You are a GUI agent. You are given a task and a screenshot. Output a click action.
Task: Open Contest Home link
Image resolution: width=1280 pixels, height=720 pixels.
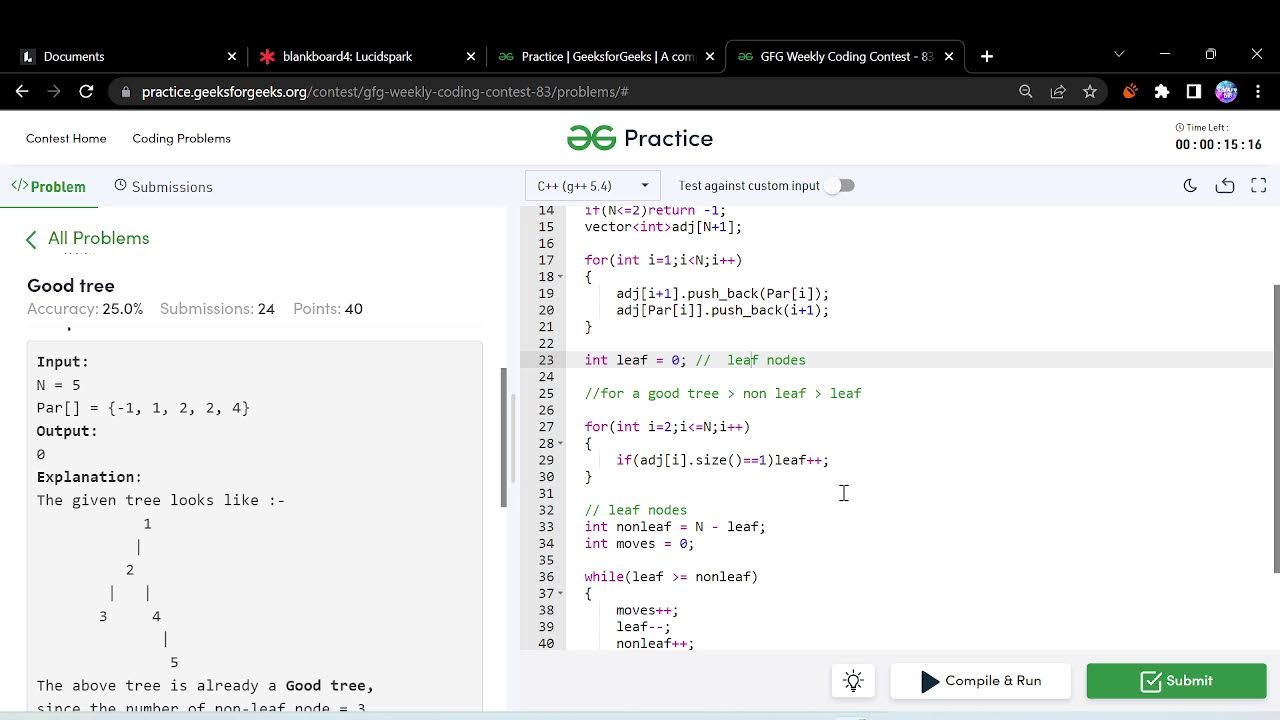66,138
